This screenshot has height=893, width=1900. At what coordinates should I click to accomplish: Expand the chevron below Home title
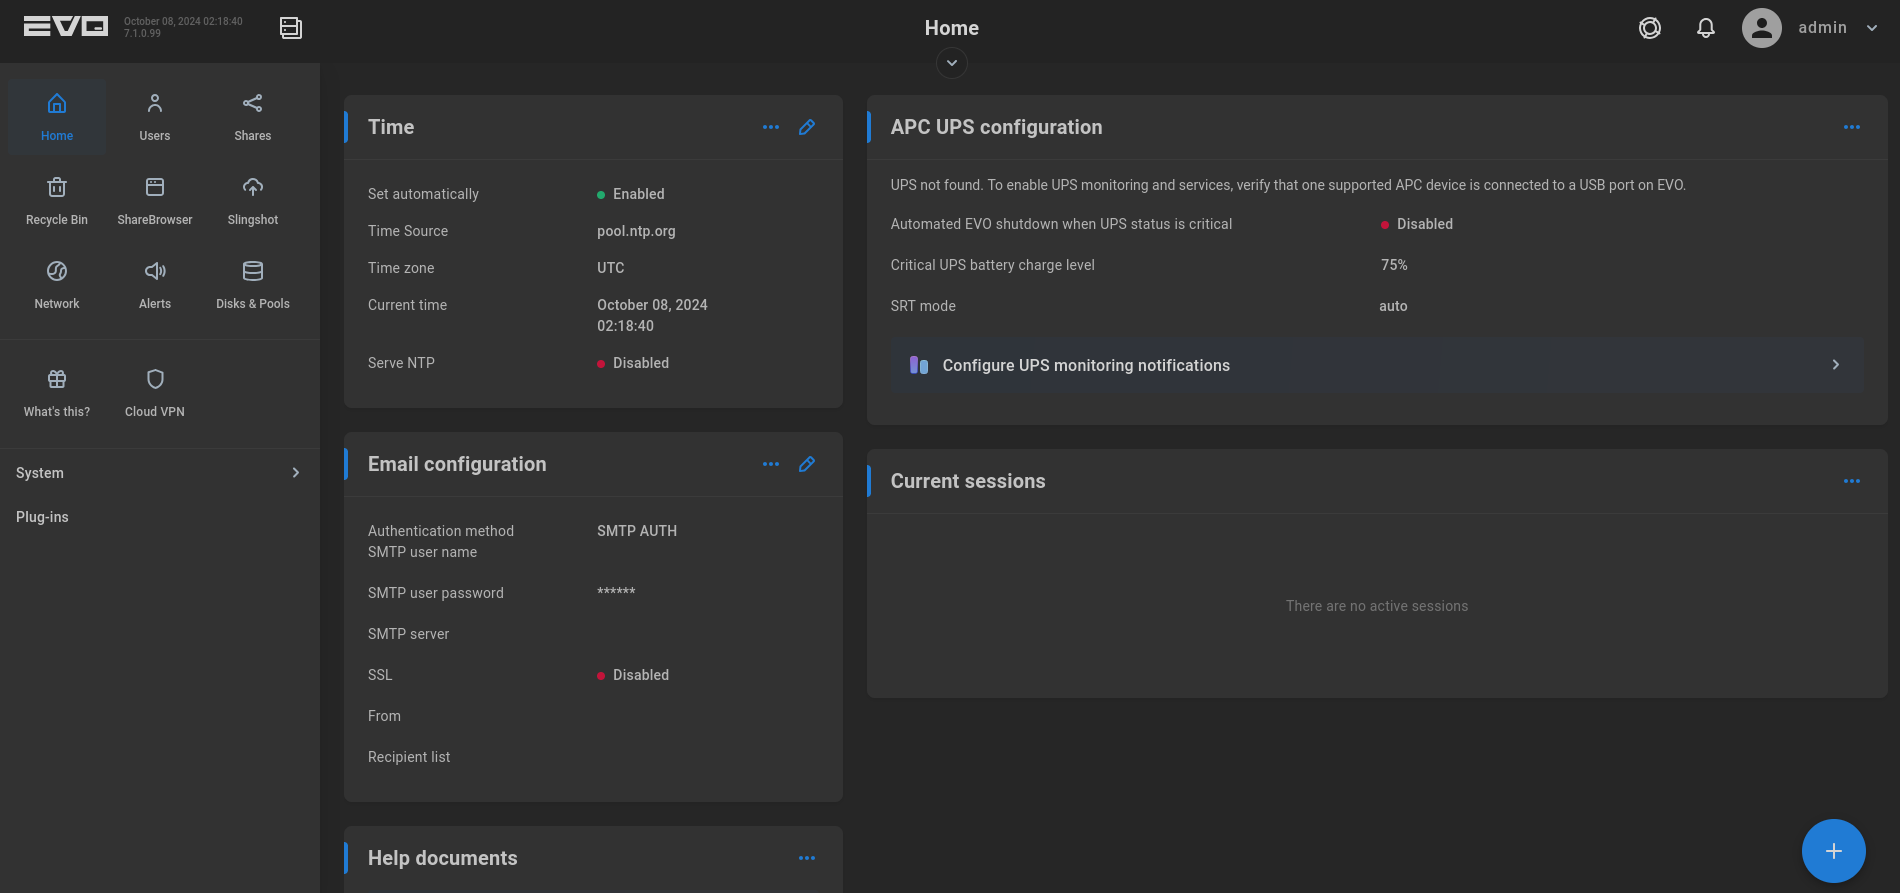(x=952, y=63)
